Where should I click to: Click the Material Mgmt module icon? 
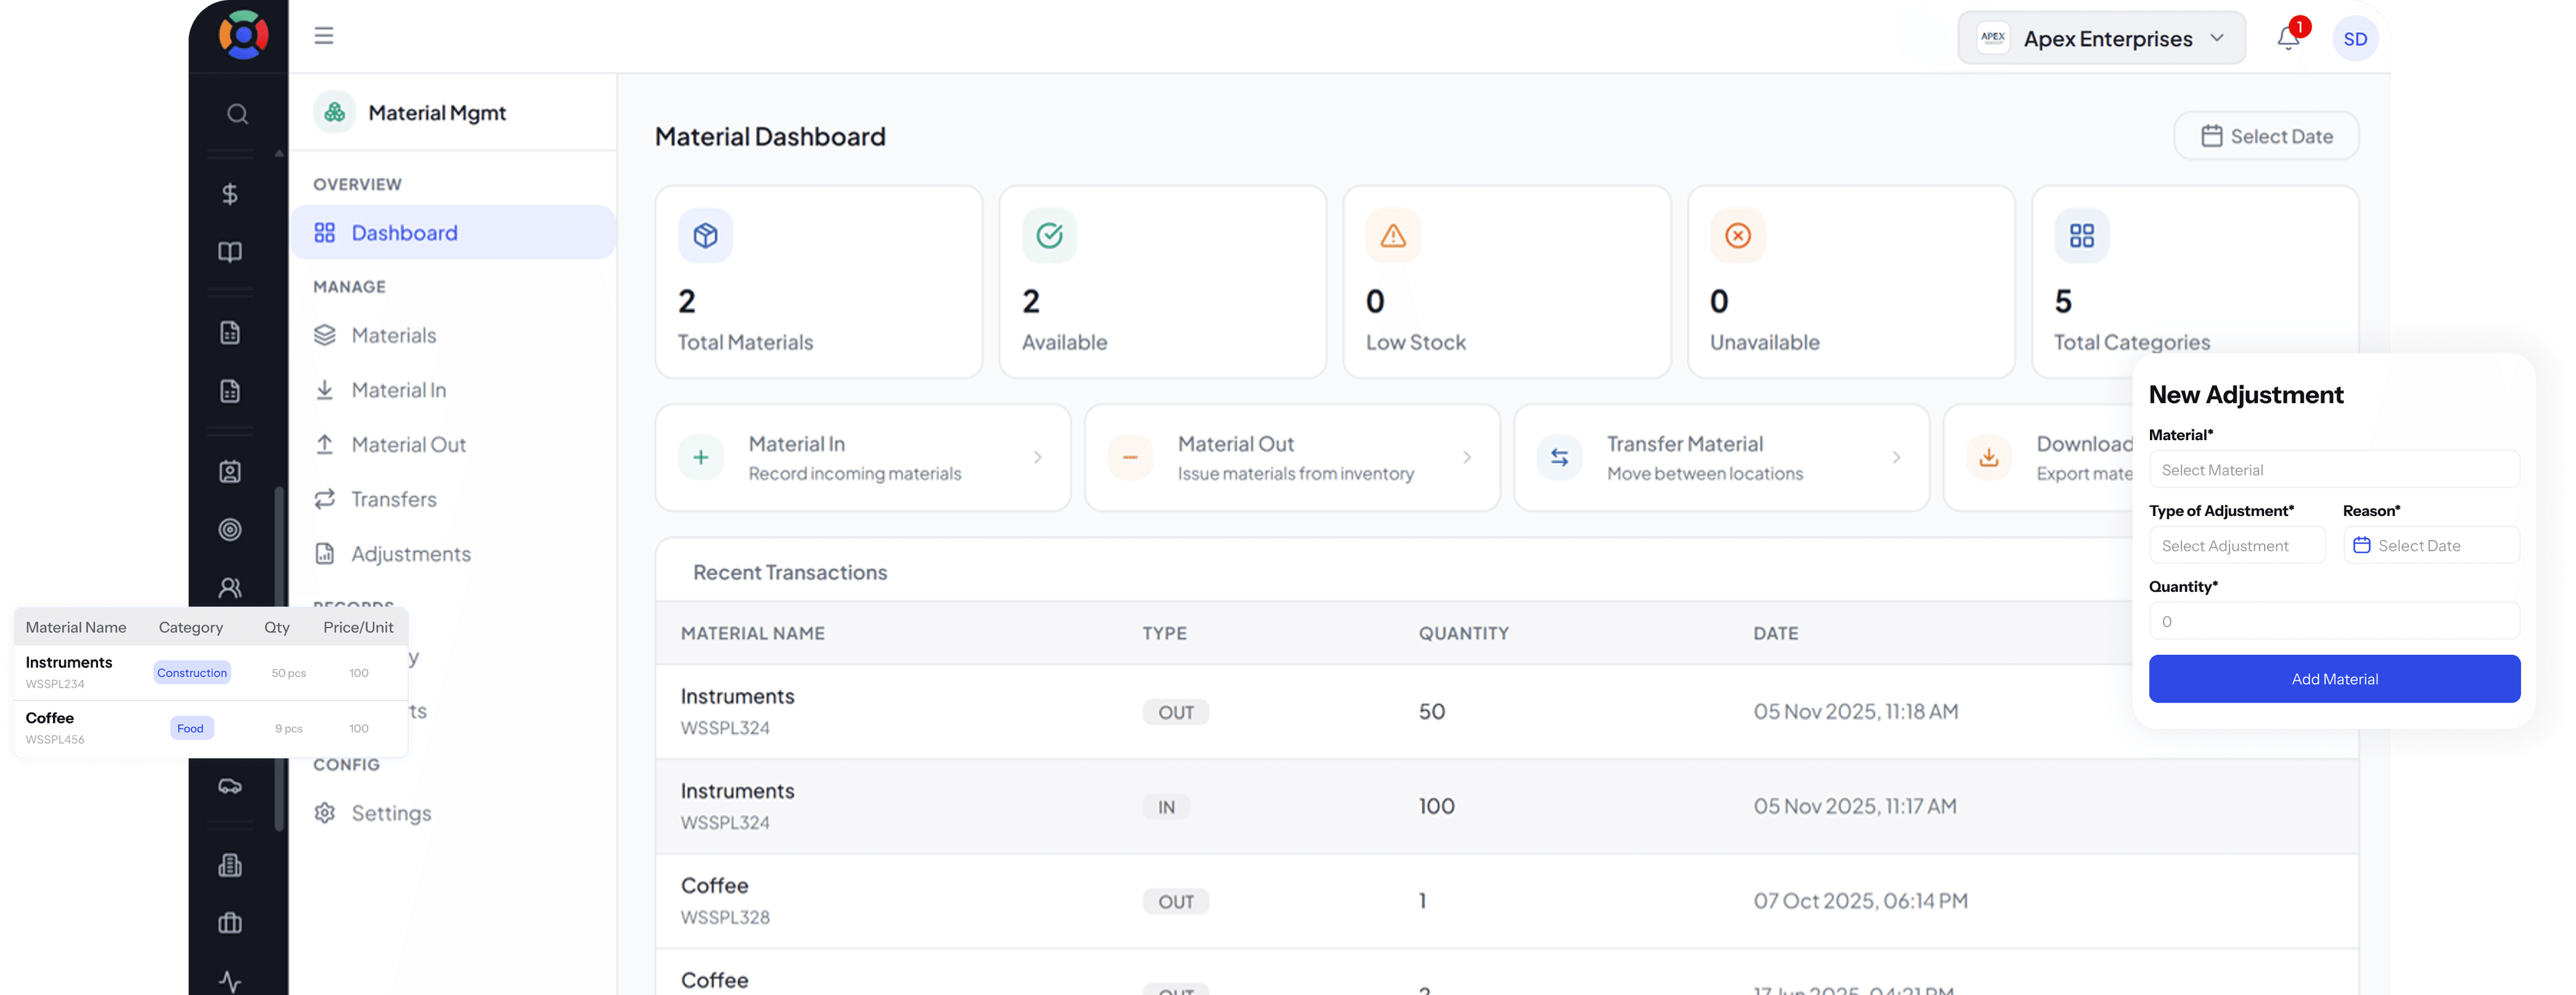coord(334,112)
